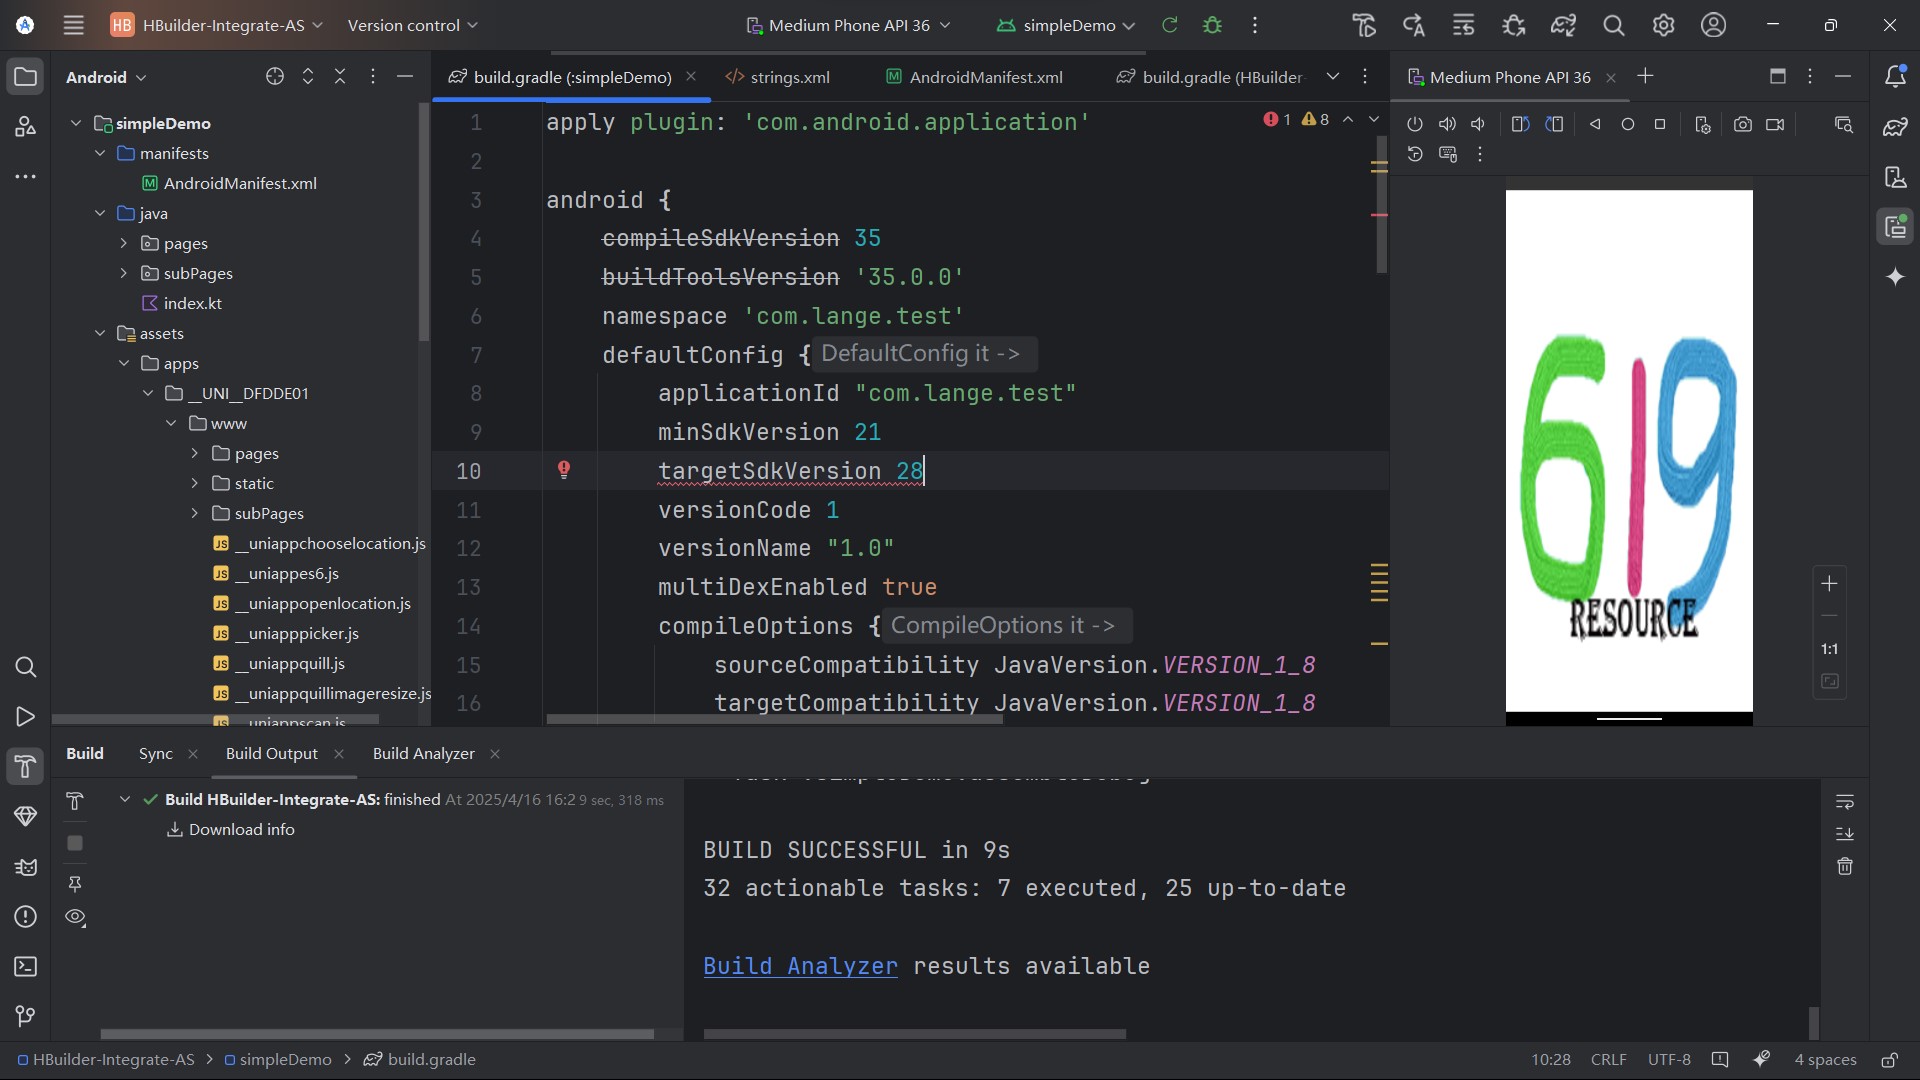Click the Download info entry
Viewport: 1920px width, 1080px height.
pyautogui.click(x=241, y=830)
